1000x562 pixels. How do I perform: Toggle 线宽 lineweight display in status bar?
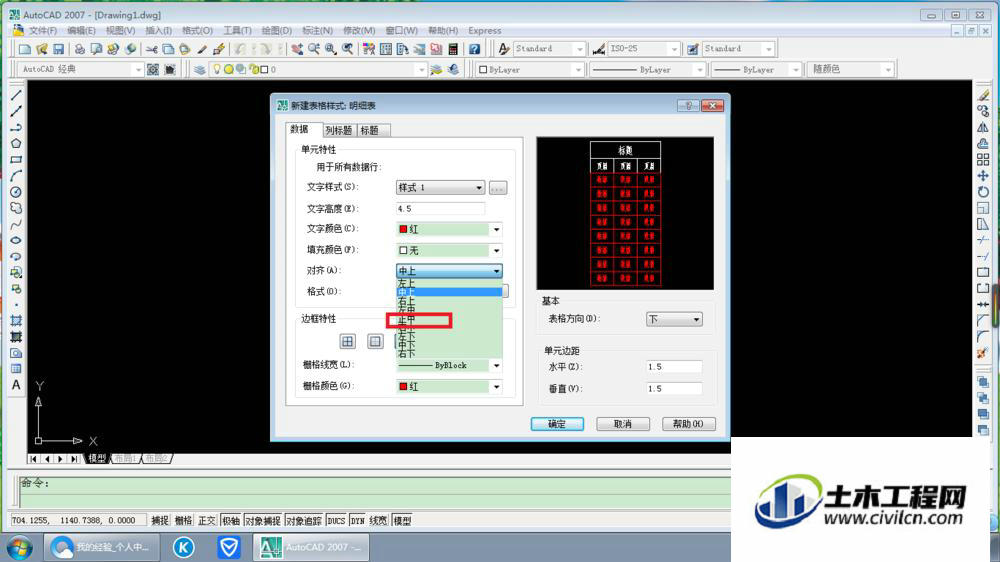click(x=378, y=521)
